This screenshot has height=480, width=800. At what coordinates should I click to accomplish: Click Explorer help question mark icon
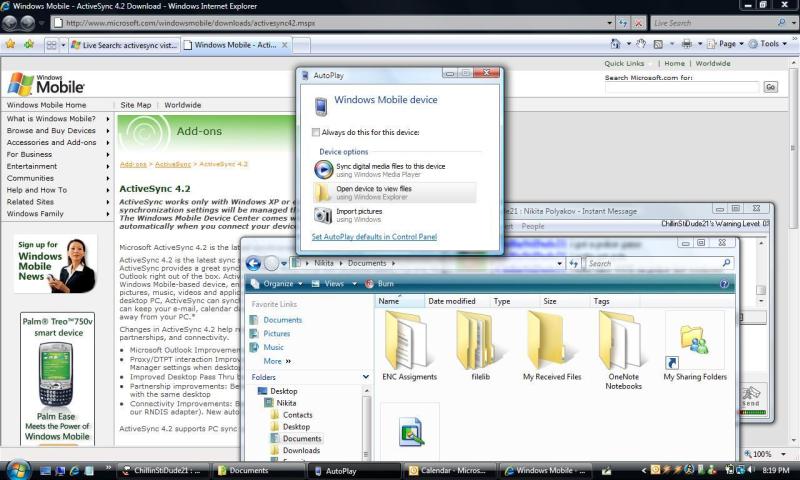724,284
